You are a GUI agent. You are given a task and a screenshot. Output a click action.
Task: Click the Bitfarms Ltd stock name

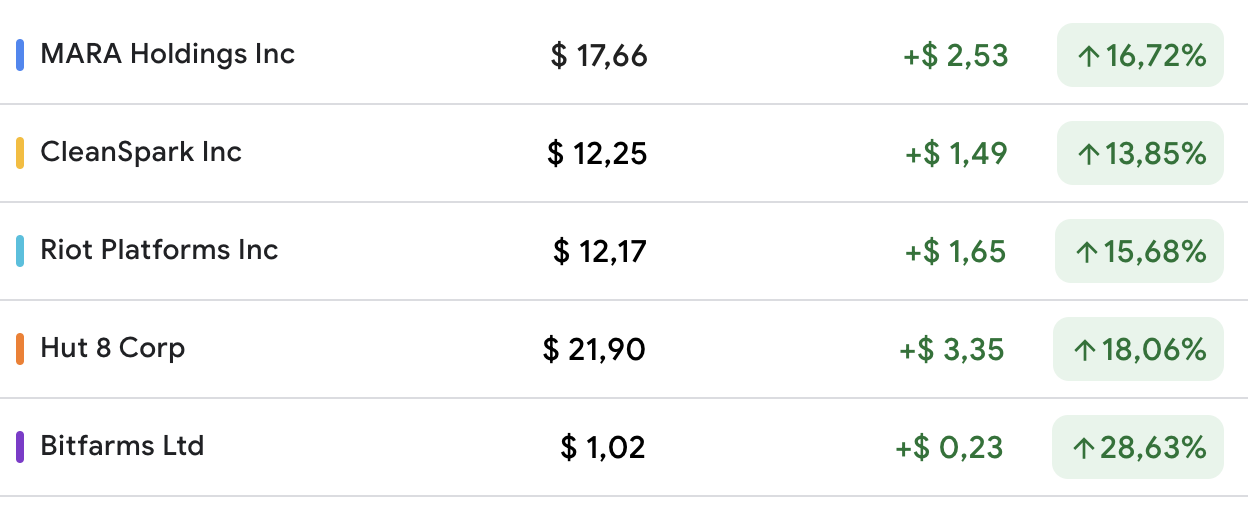122,446
